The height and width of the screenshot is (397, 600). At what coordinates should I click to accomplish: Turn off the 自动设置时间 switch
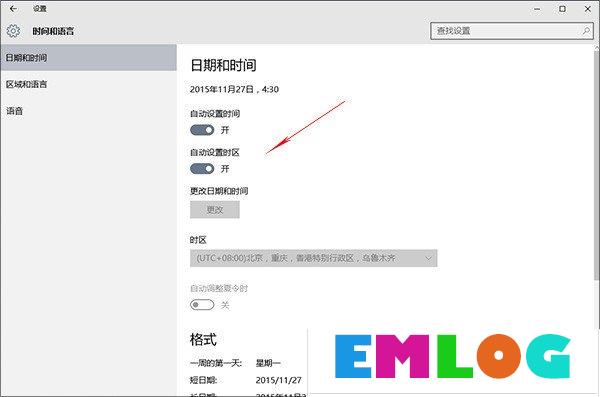(x=202, y=130)
